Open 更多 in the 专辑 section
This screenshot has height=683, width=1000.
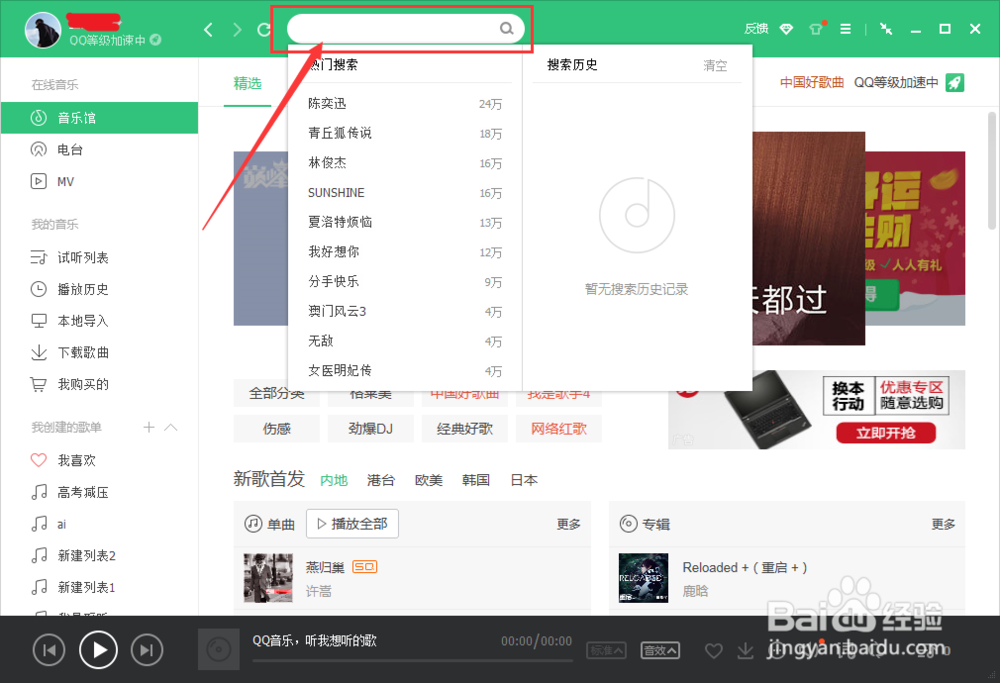pos(943,524)
